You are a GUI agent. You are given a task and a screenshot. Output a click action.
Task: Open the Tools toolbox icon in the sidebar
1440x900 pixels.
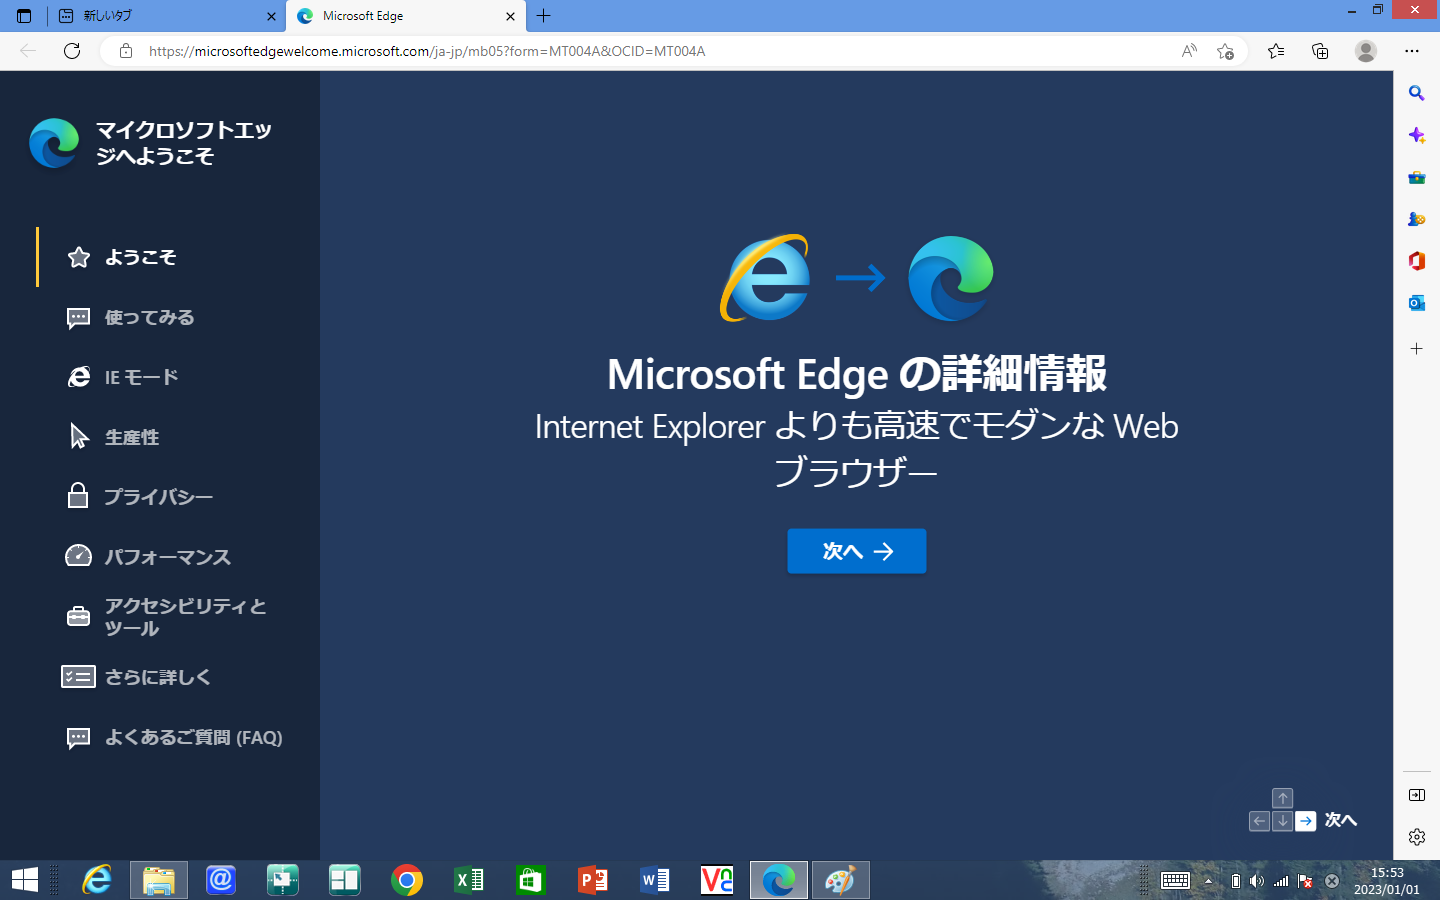(1416, 177)
